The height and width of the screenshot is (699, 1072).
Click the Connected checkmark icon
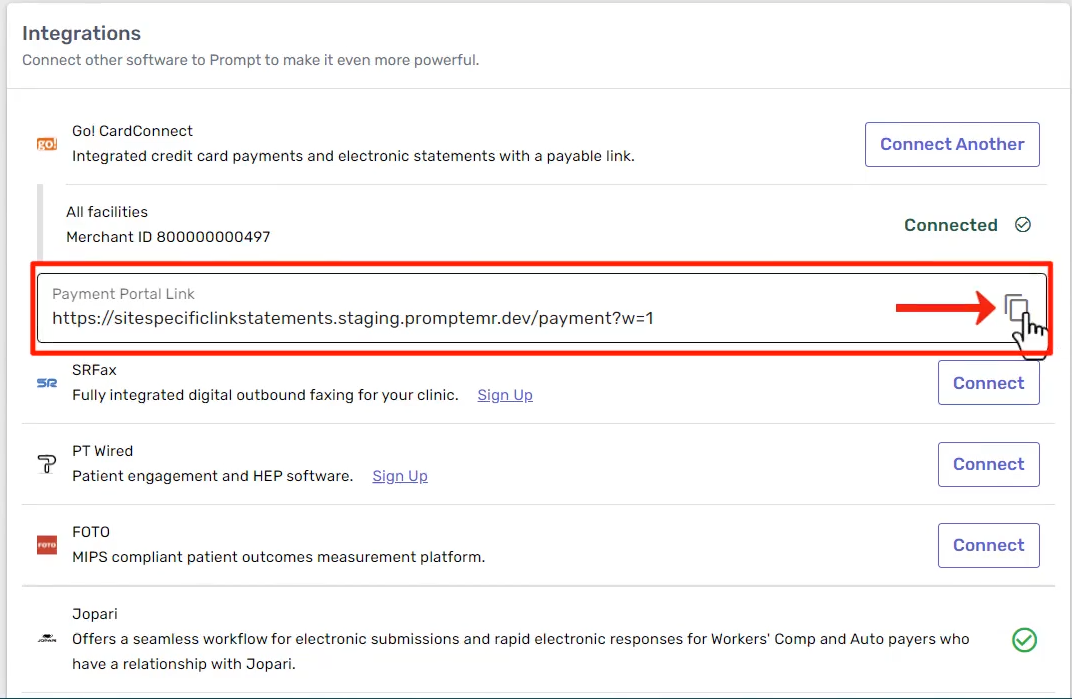click(1023, 224)
